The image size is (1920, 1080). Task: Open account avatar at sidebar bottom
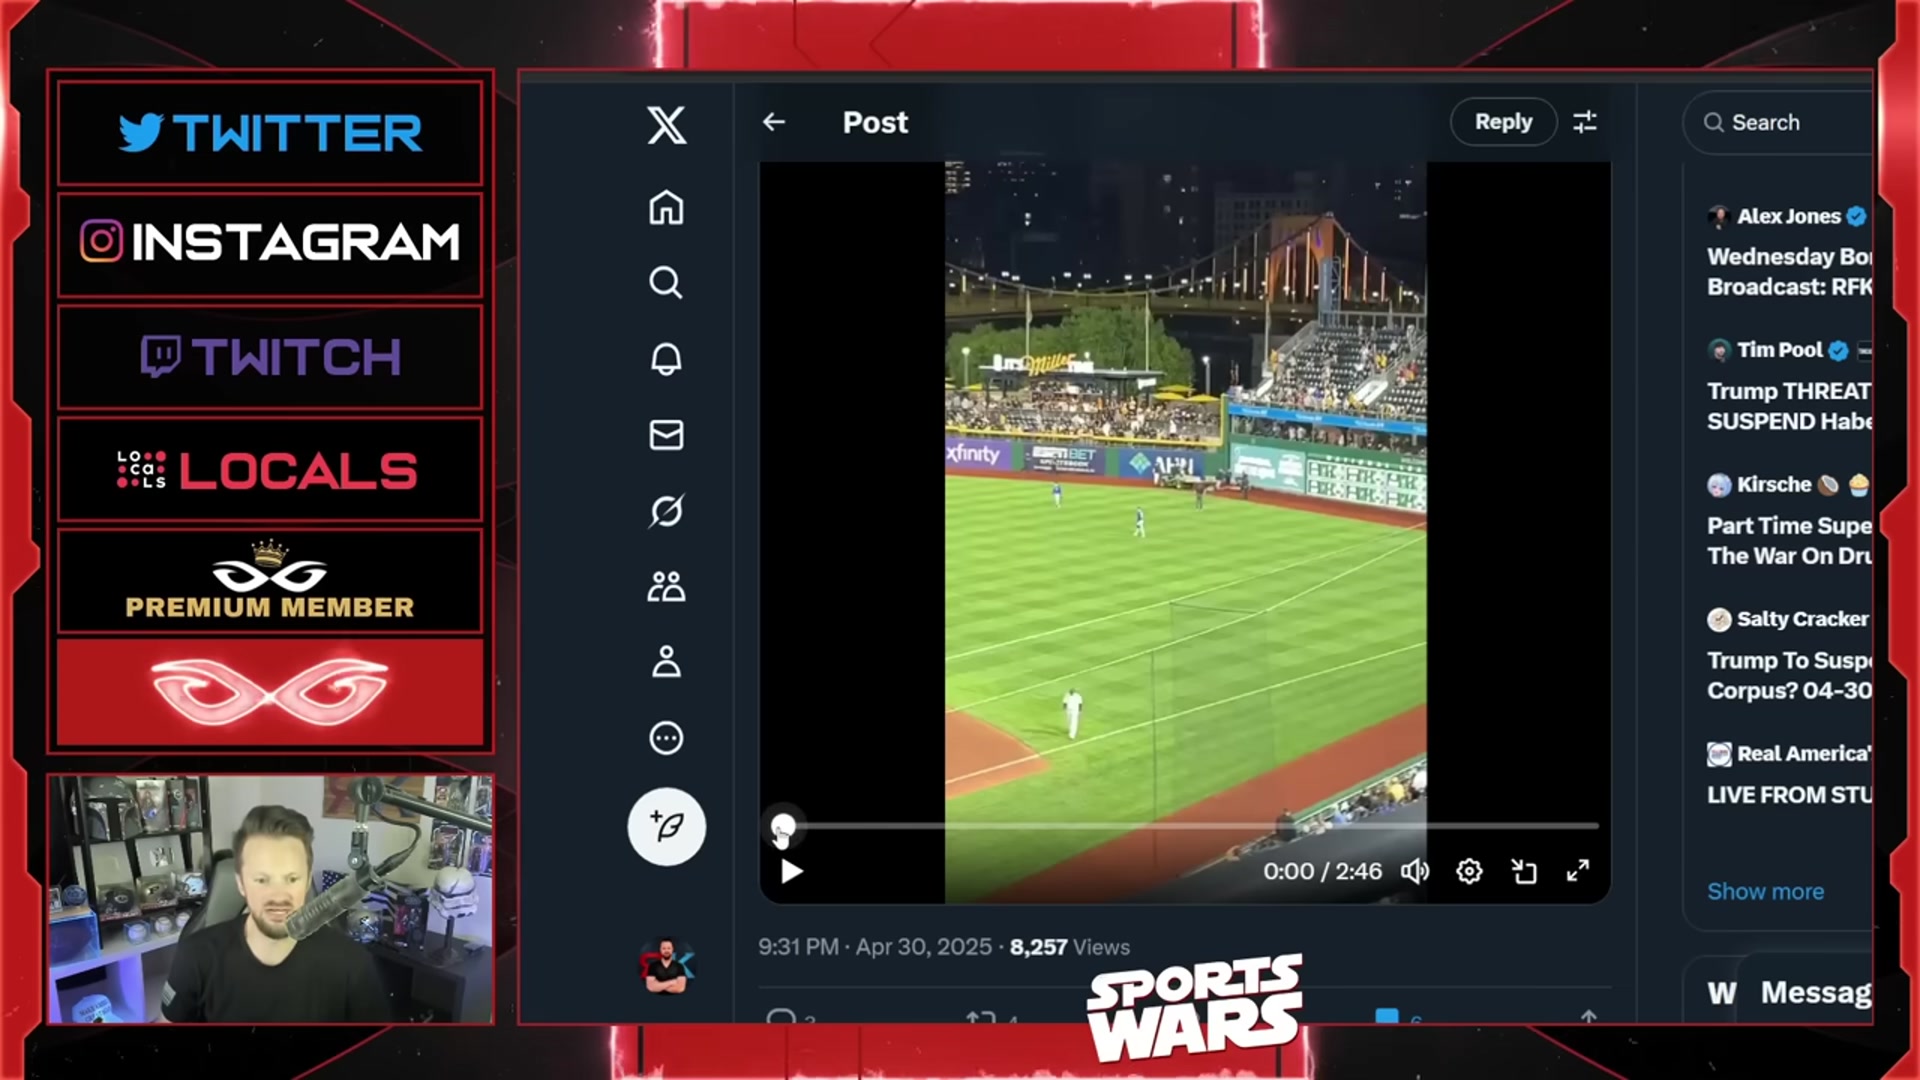pyautogui.click(x=666, y=966)
